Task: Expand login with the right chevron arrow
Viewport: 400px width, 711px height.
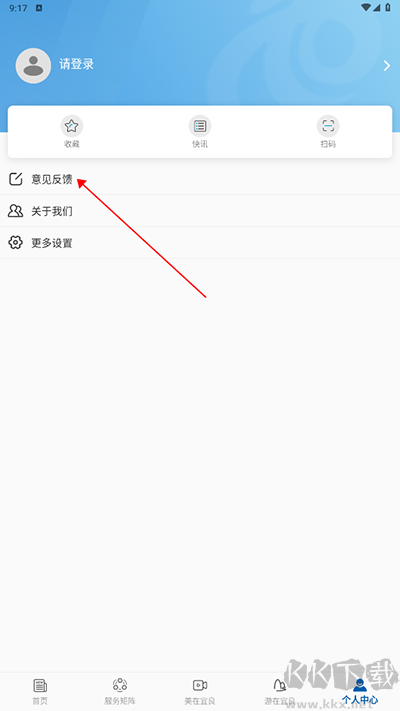Action: 387,66
